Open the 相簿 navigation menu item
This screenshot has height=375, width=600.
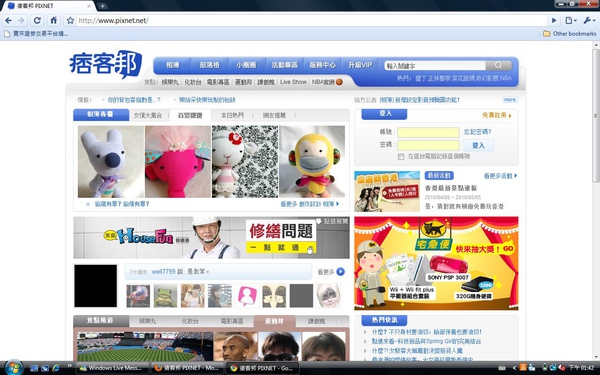pyautogui.click(x=173, y=65)
